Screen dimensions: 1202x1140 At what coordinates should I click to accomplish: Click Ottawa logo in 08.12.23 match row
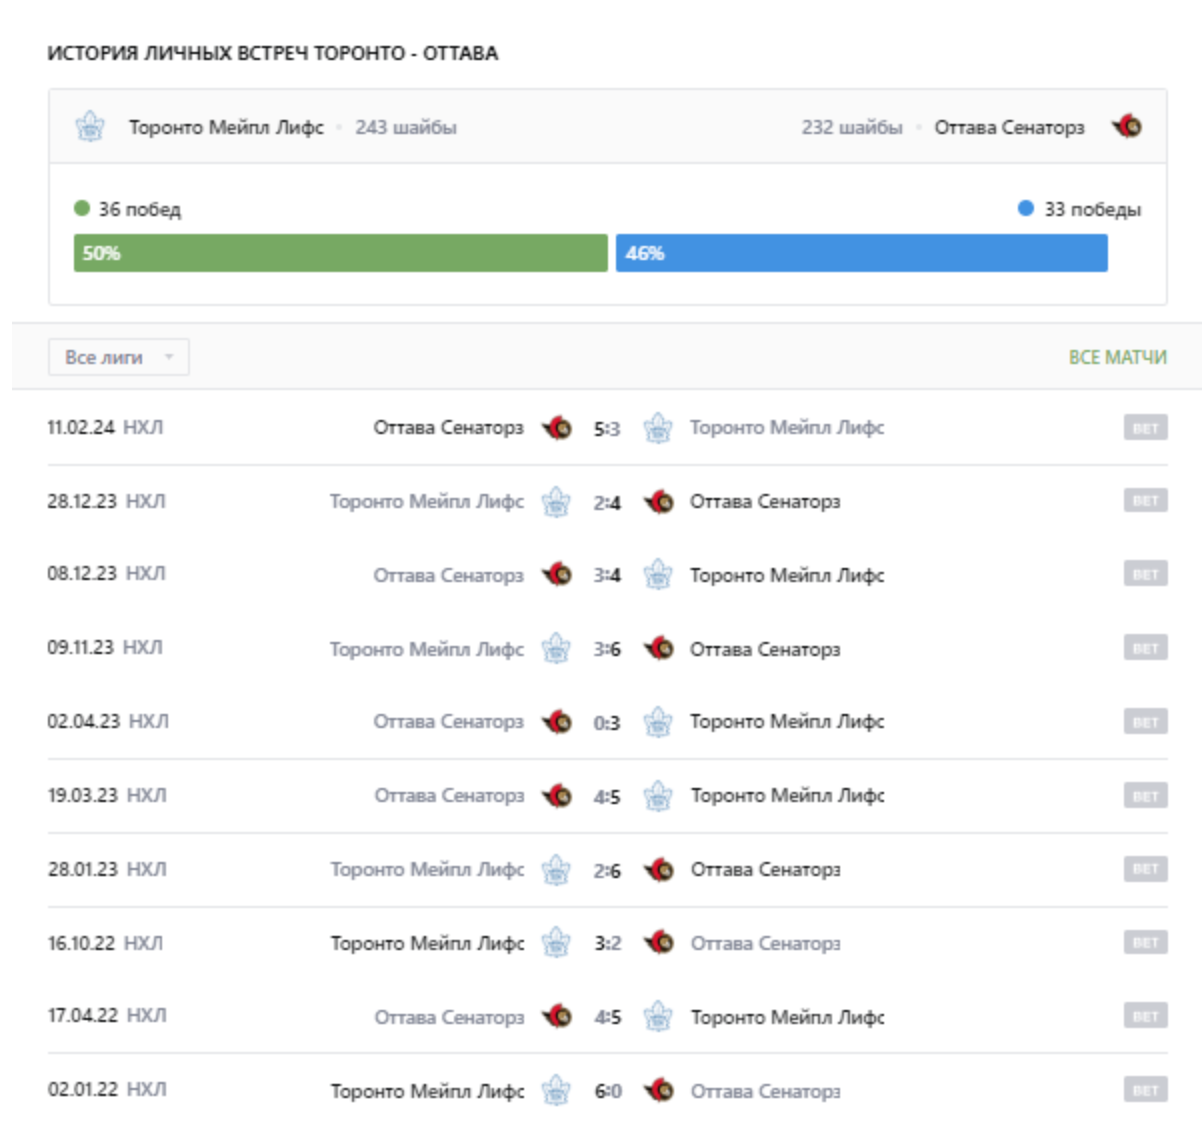coord(557,575)
